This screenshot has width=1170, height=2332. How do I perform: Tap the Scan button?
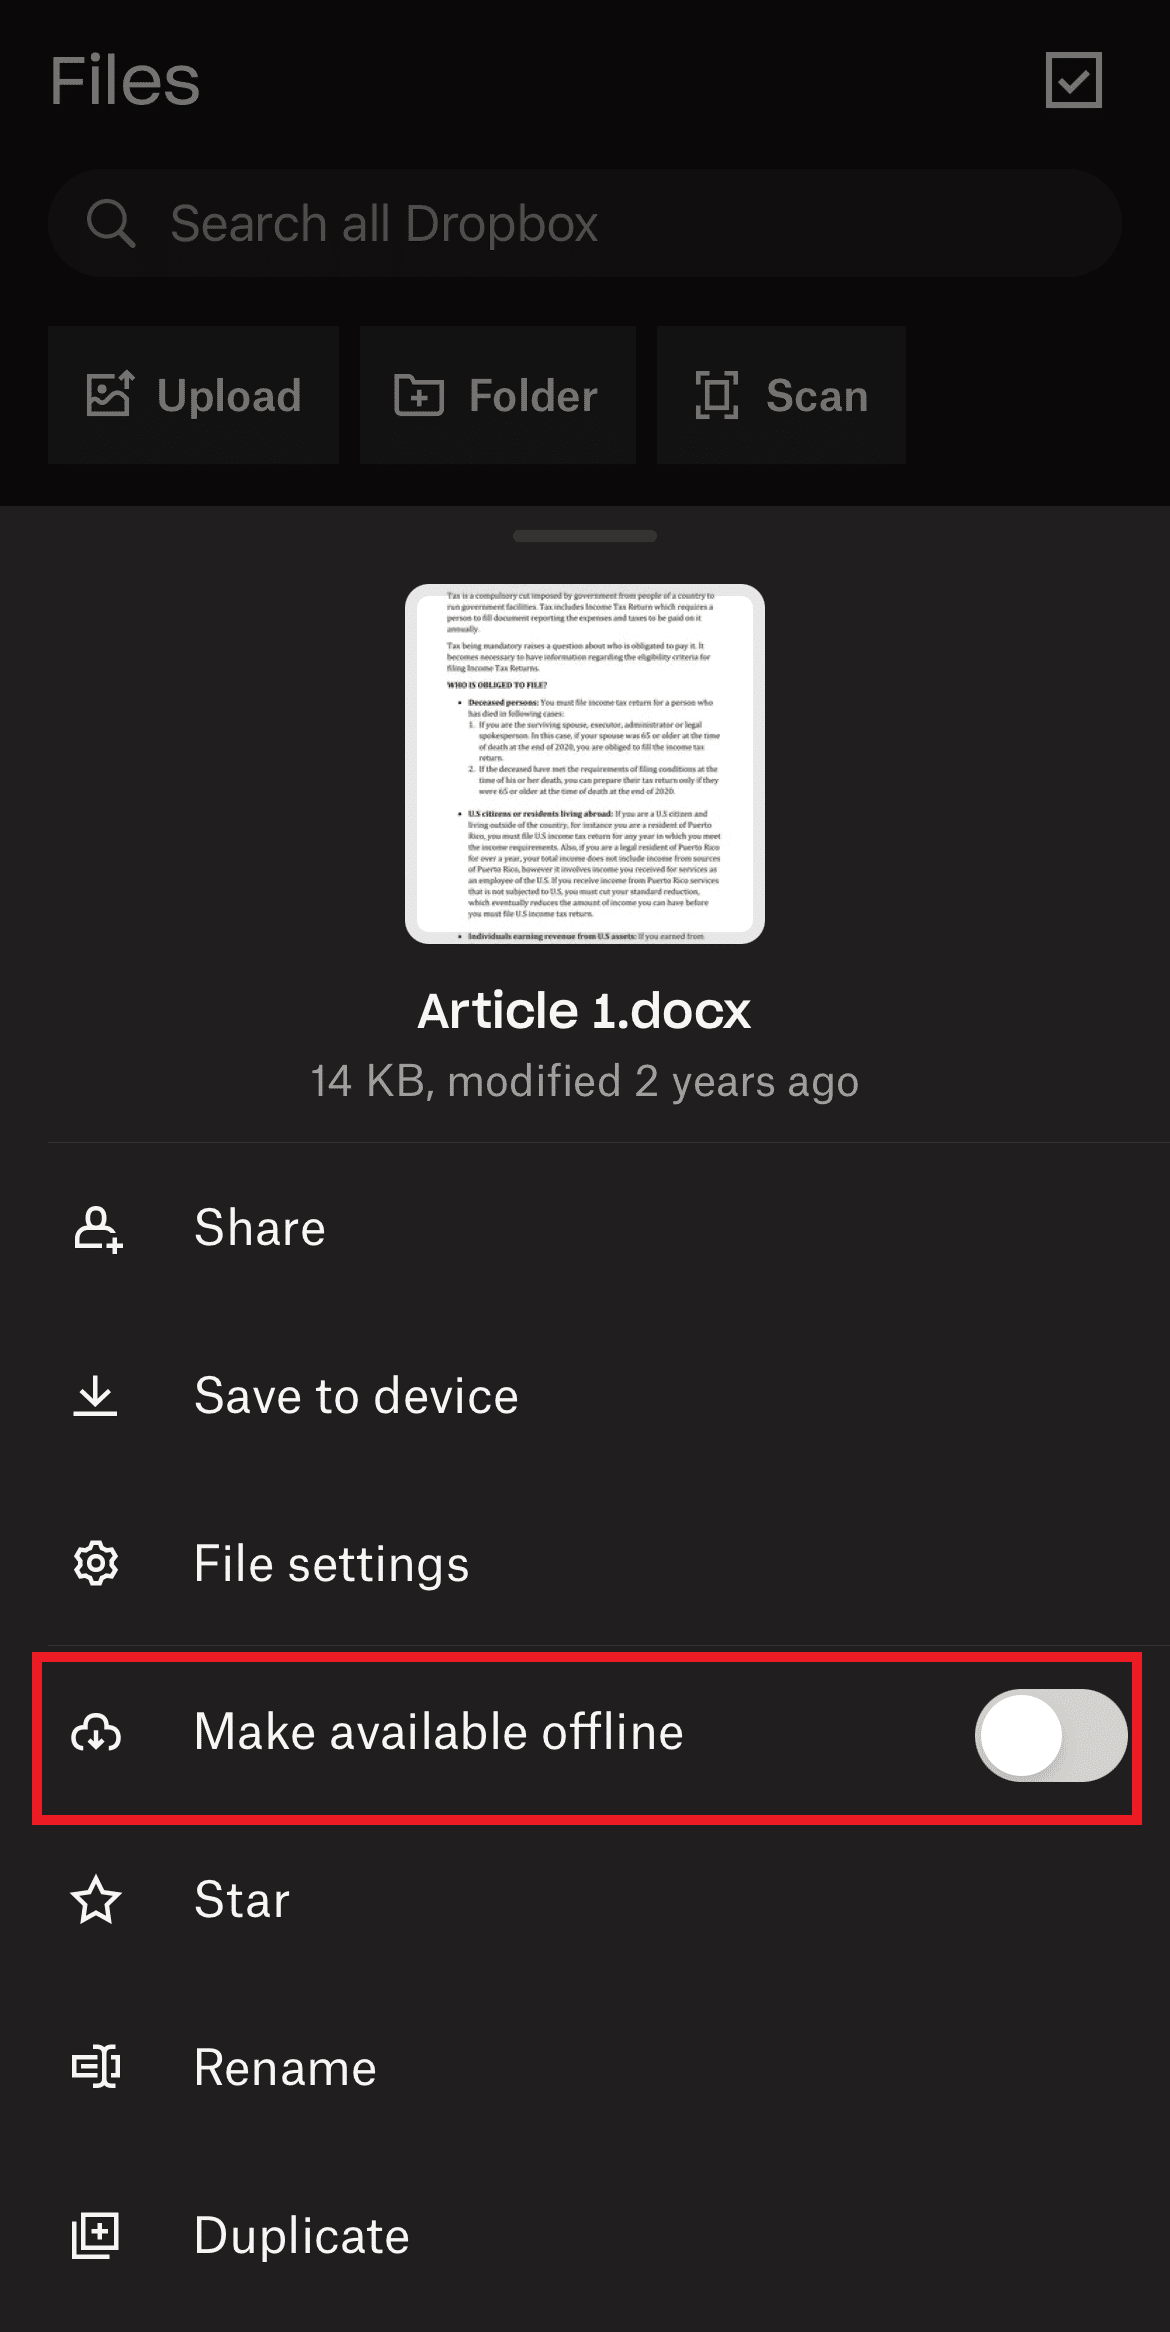[x=781, y=395]
